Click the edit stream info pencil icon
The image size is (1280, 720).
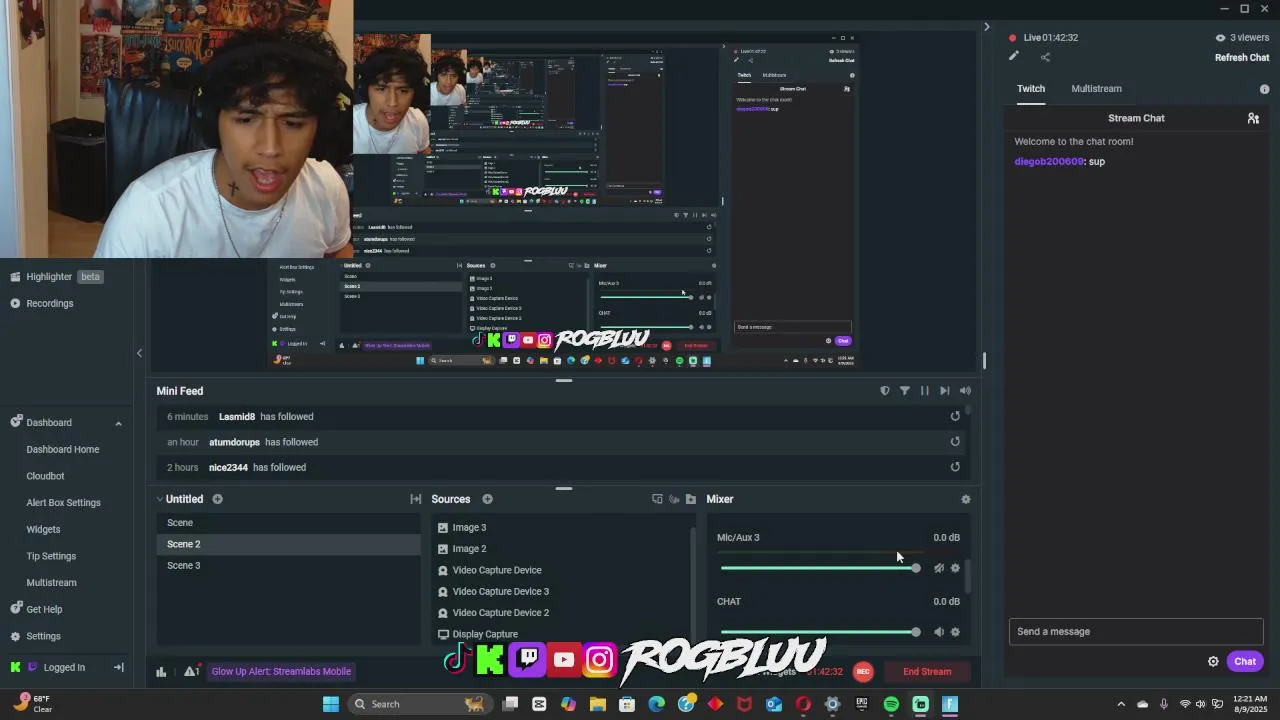(x=1014, y=57)
